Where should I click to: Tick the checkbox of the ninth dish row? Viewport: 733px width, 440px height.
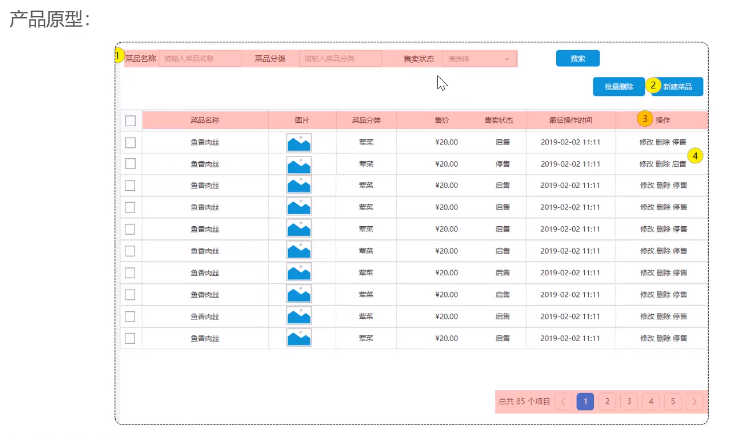click(130, 317)
